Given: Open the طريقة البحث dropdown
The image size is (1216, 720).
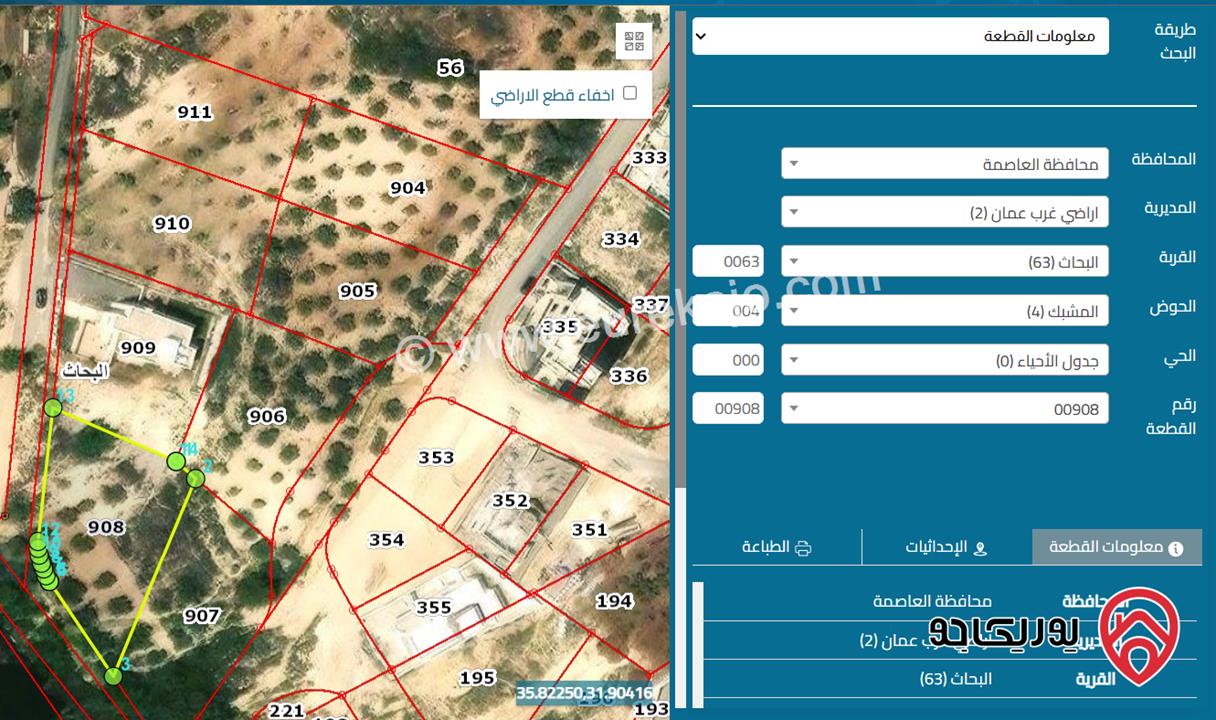Looking at the screenshot, I should (900, 36).
